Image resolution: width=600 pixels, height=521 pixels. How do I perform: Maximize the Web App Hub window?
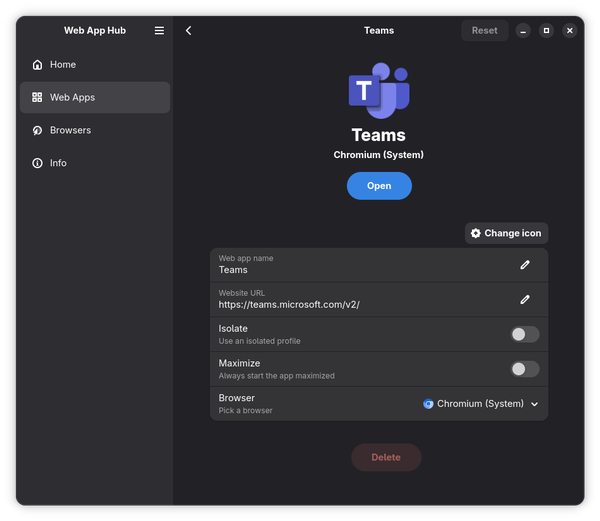click(x=546, y=31)
